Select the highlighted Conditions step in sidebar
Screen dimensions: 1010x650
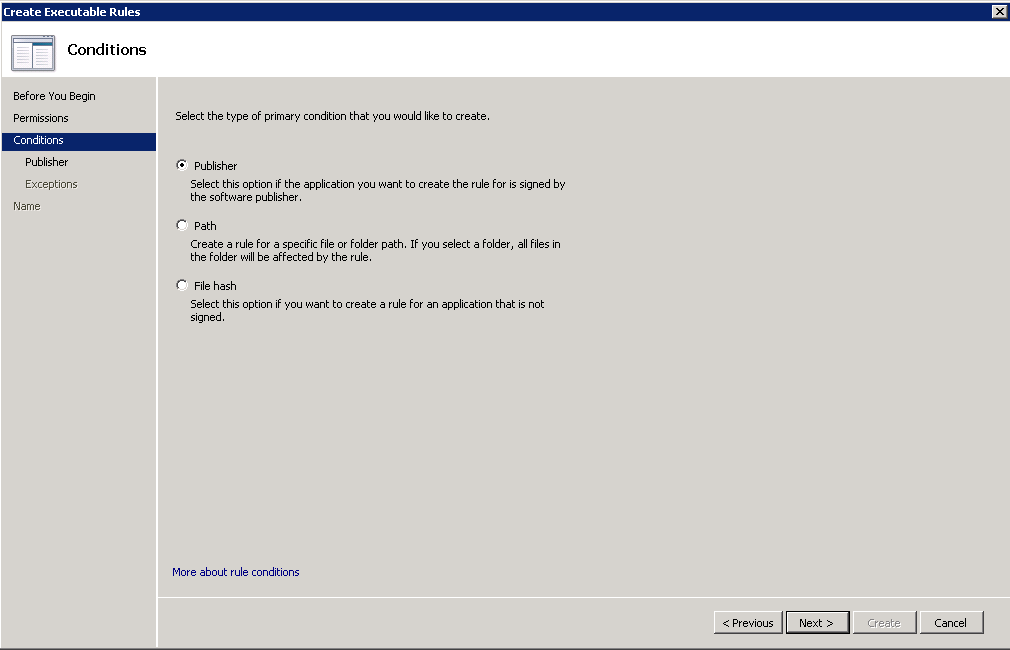coord(39,140)
